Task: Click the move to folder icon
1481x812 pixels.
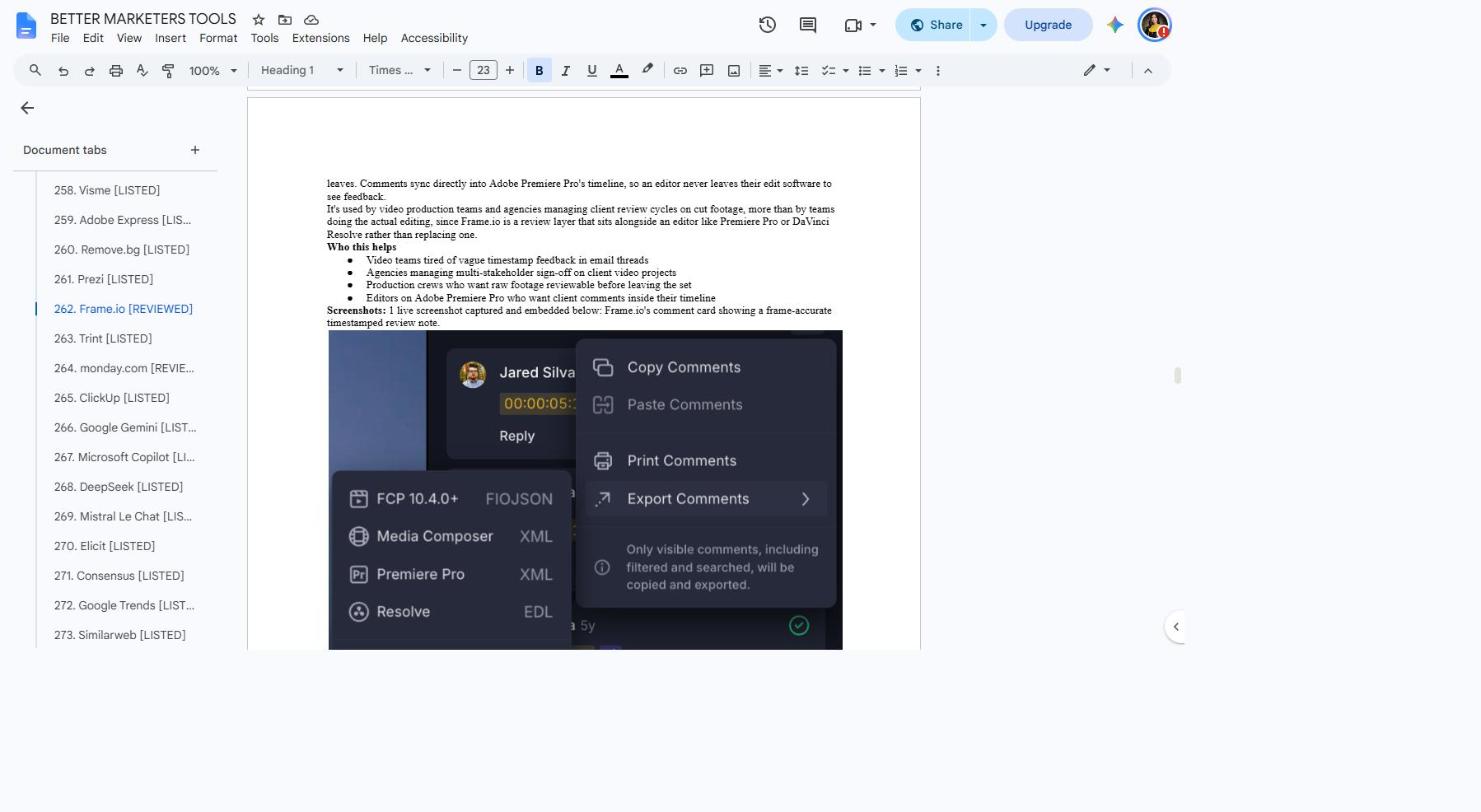Action: click(x=285, y=20)
